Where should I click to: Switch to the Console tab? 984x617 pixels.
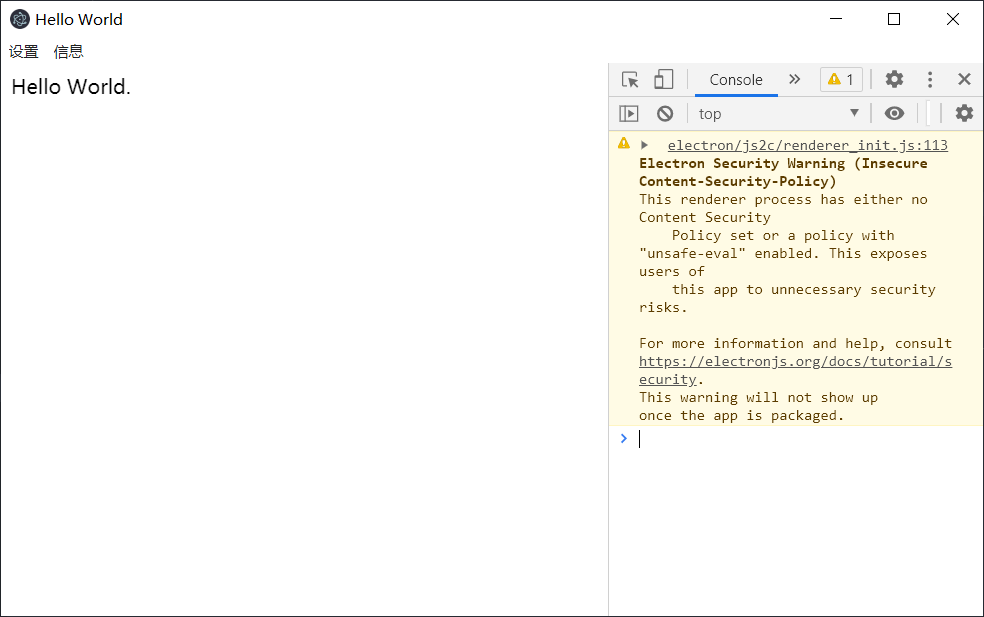click(x=736, y=80)
